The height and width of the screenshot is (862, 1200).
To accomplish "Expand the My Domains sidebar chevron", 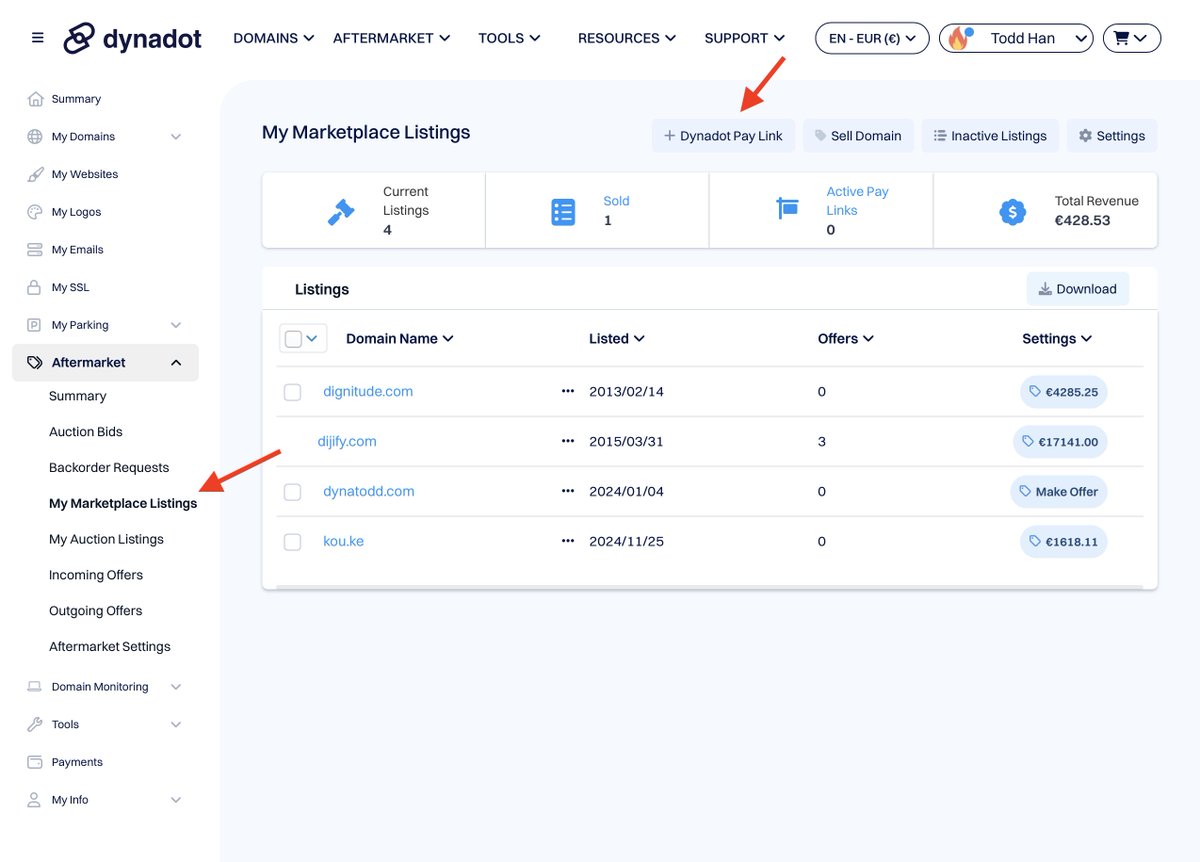I will [176, 137].
